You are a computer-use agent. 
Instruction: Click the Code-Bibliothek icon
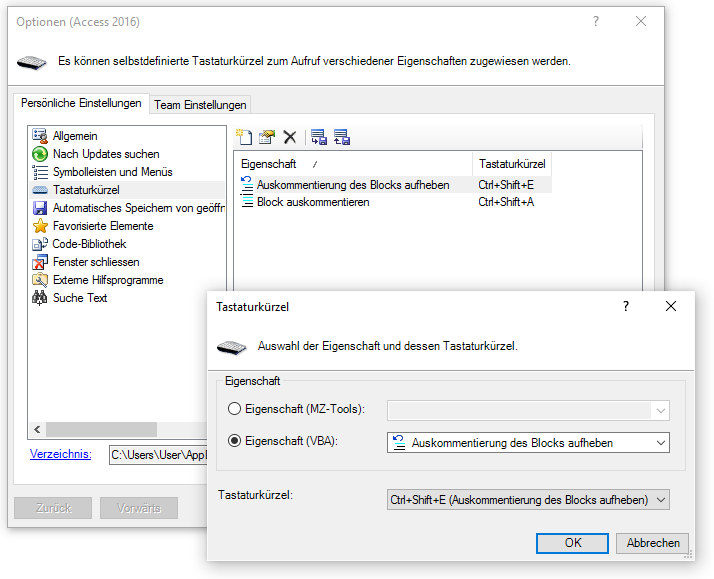(x=40, y=244)
